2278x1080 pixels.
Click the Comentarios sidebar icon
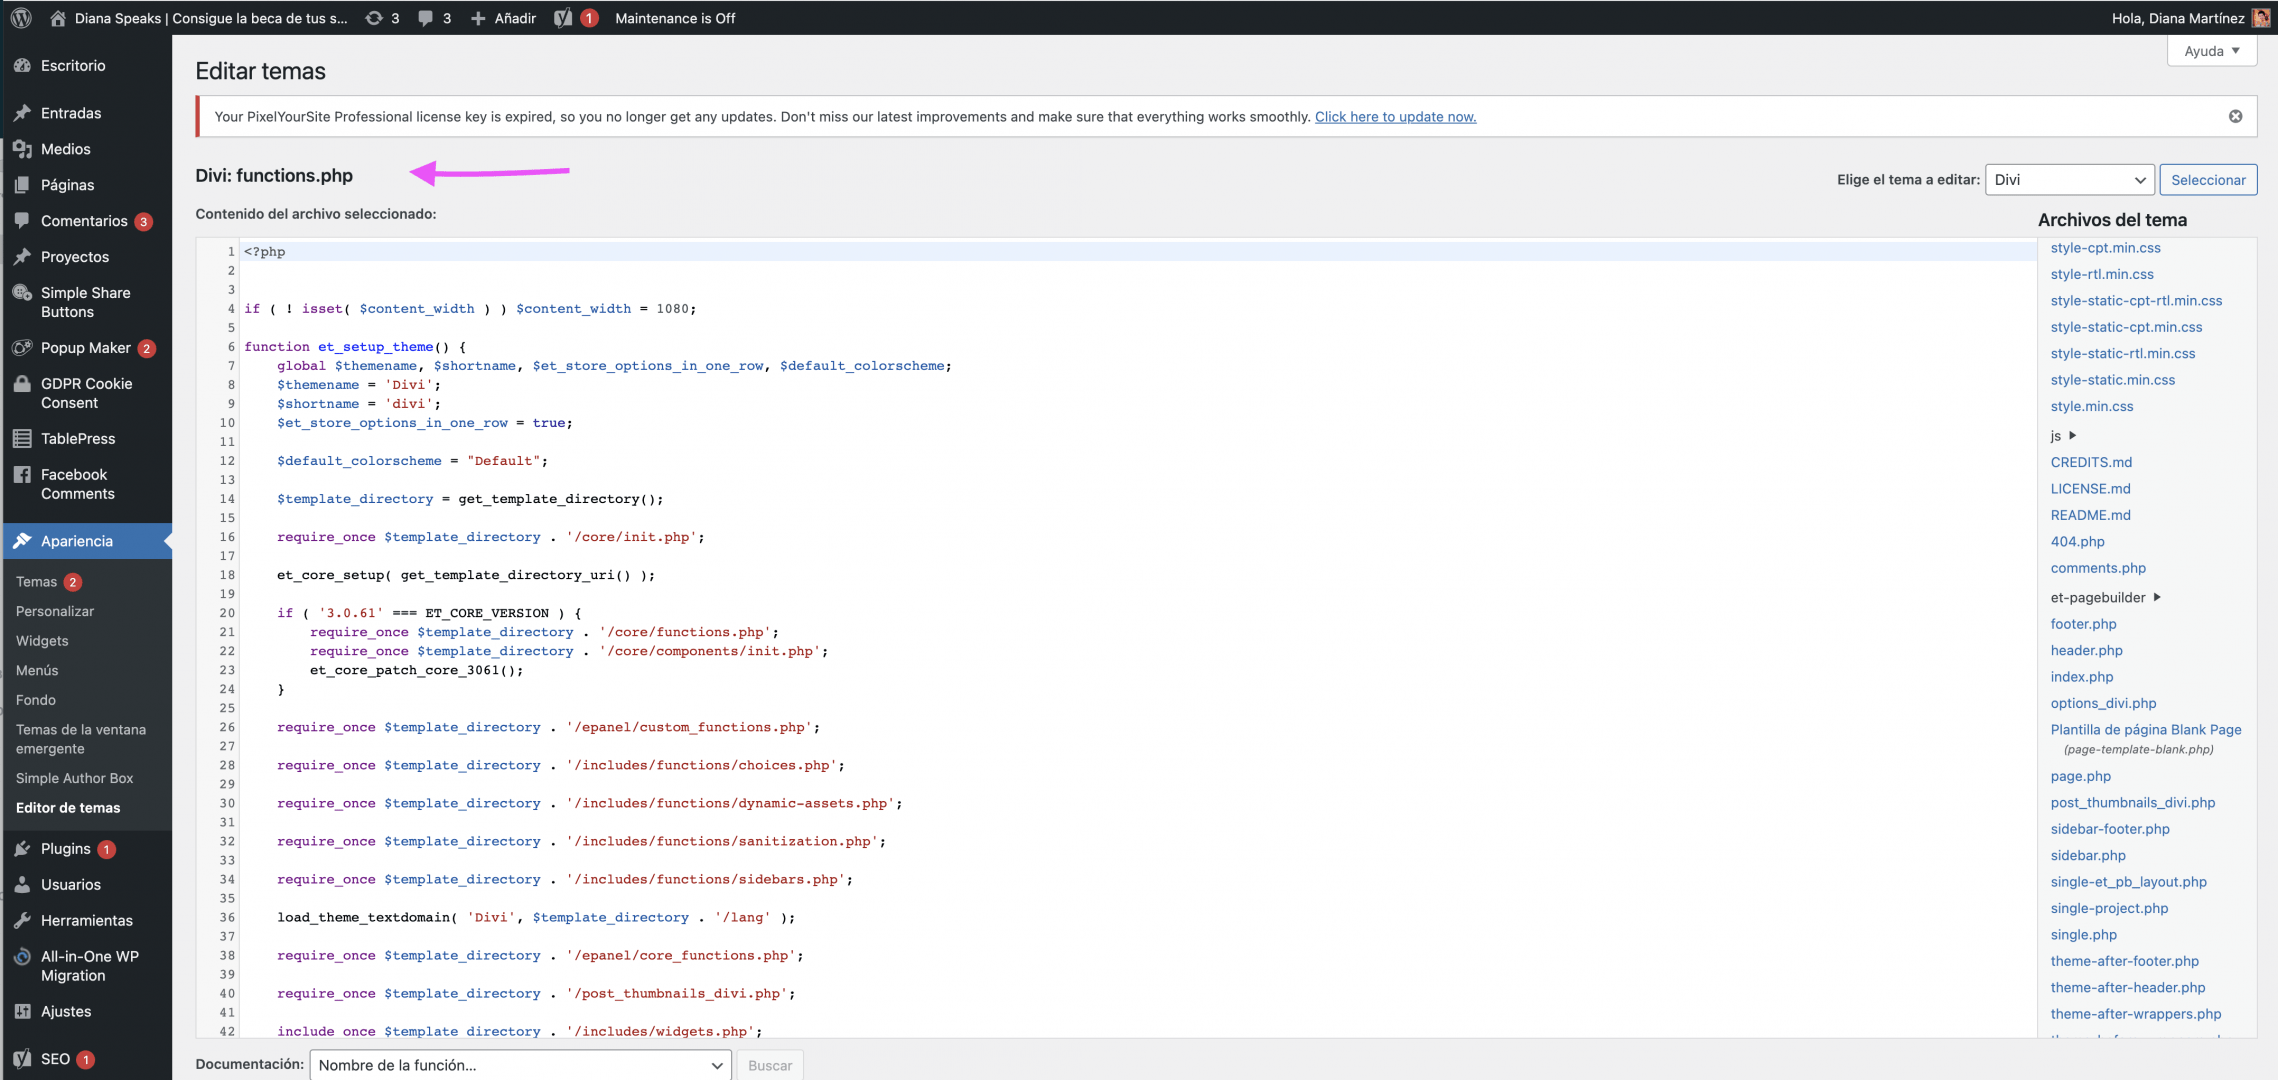pyautogui.click(x=22, y=221)
